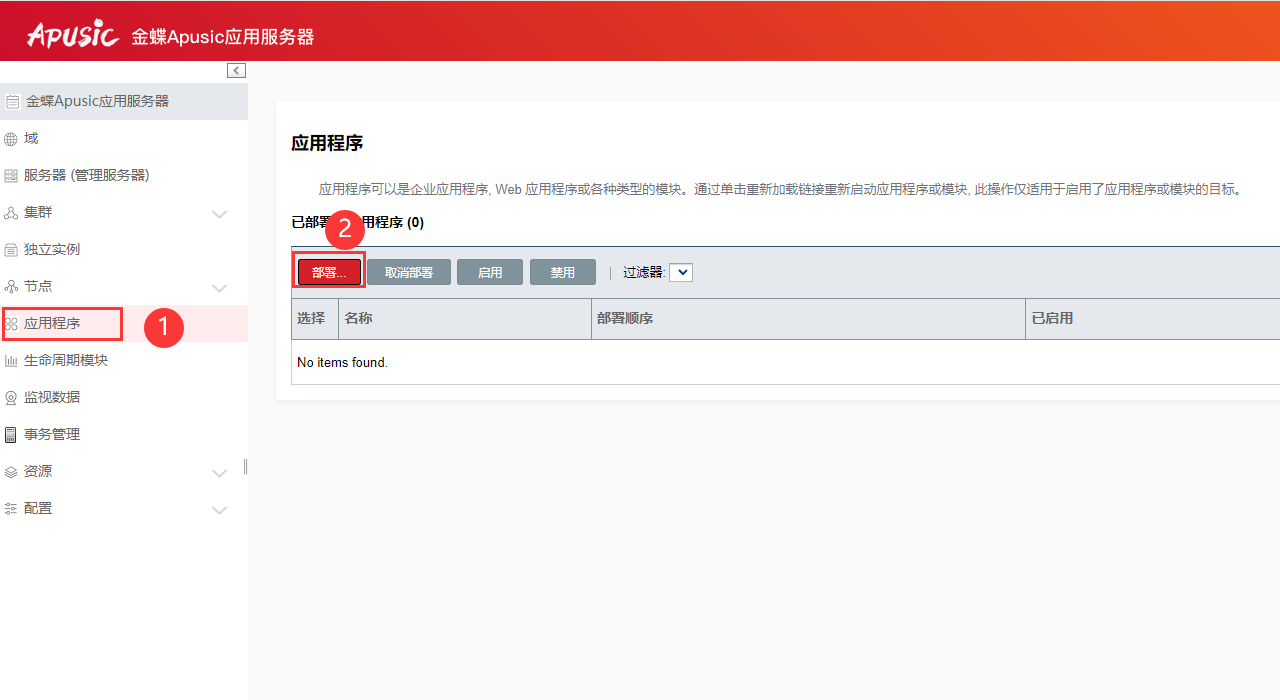Click the 禁用 disable button

(563, 272)
